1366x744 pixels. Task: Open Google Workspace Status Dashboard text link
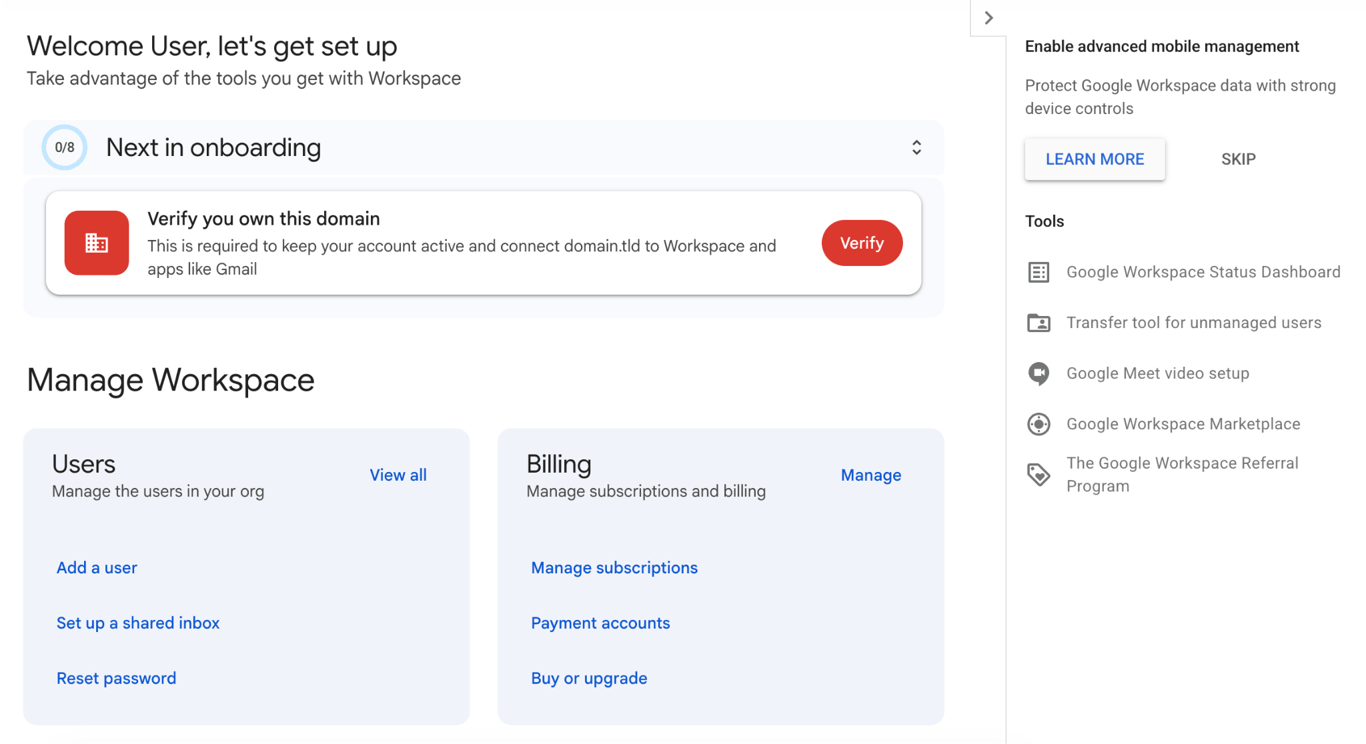[1203, 272]
